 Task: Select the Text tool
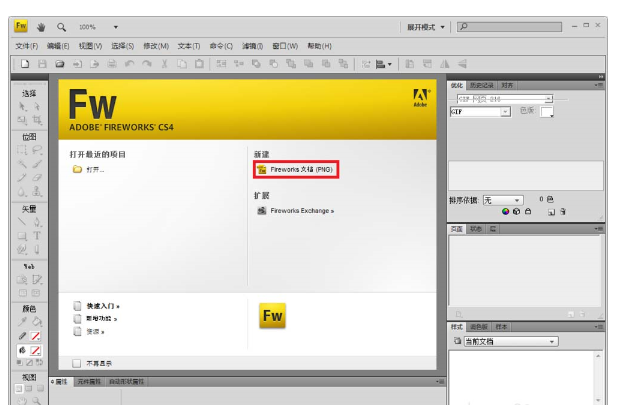tap(37, 236)
